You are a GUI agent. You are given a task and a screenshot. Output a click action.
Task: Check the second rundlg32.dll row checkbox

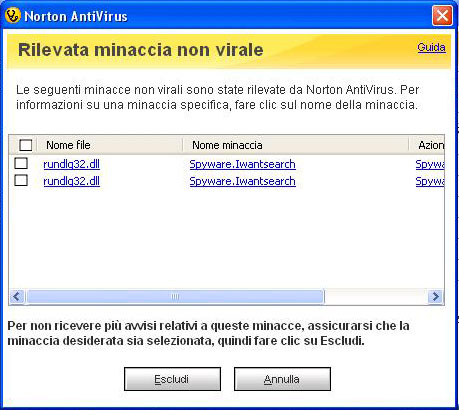[21, 180]
